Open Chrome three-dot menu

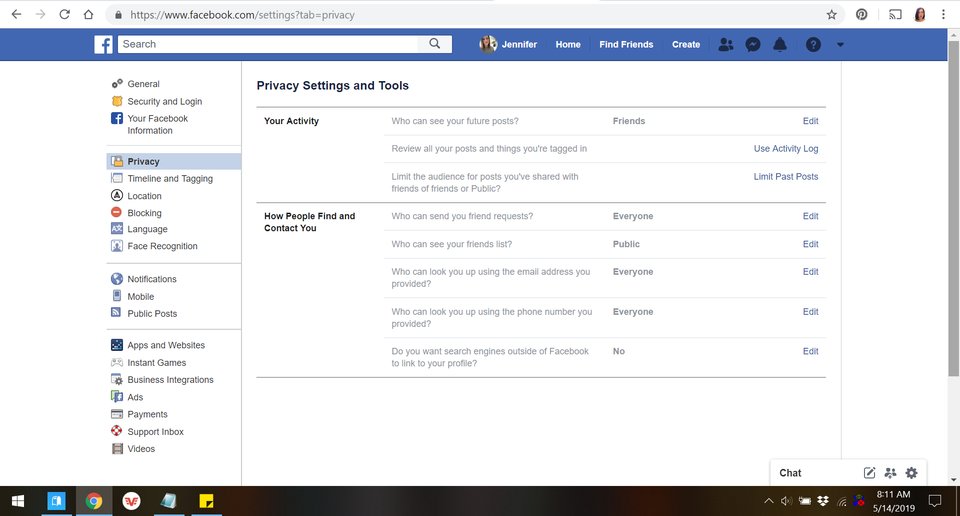coord(943,15)
